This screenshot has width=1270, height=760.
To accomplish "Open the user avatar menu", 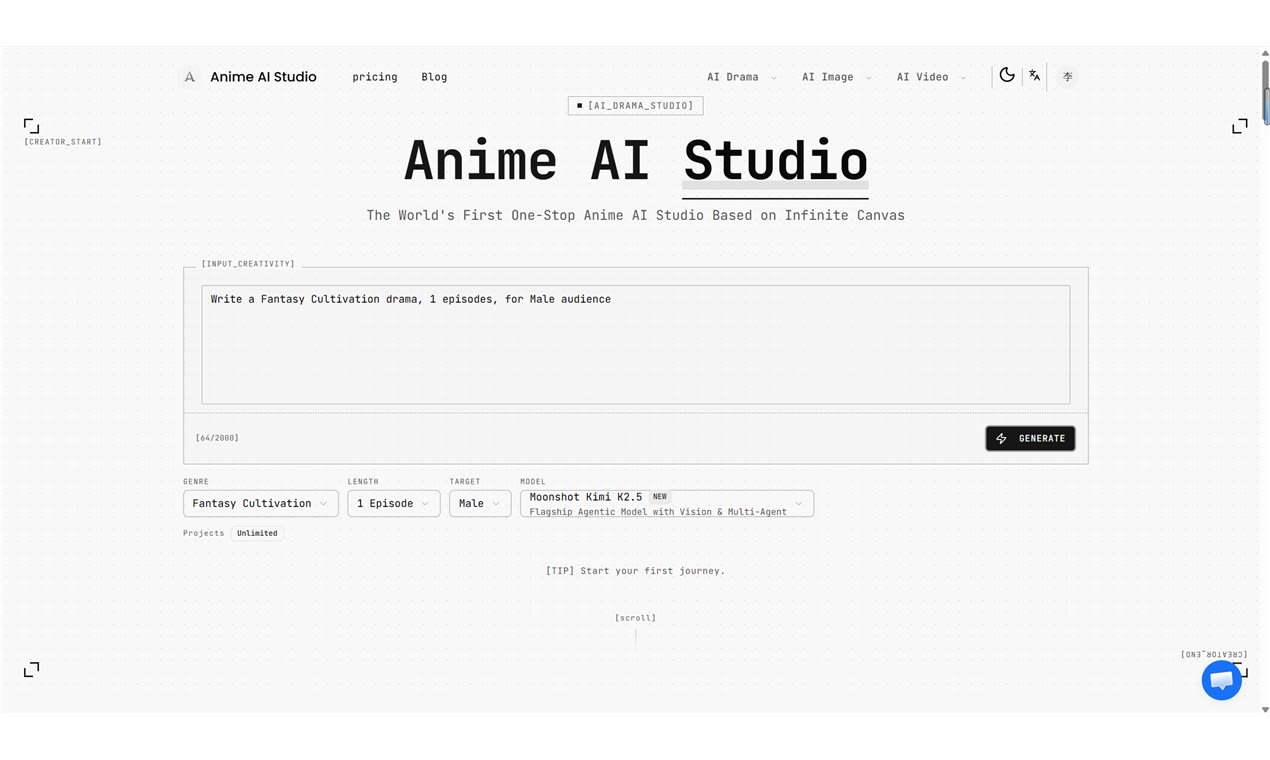I will point(1068,76).
